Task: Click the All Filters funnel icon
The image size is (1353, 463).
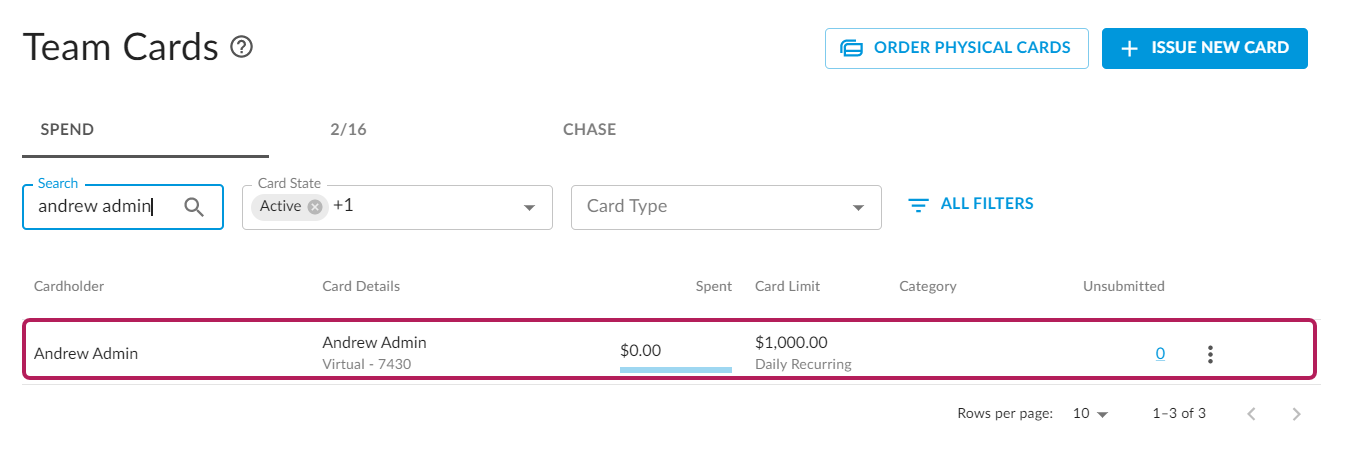Action: coord(918,205)
